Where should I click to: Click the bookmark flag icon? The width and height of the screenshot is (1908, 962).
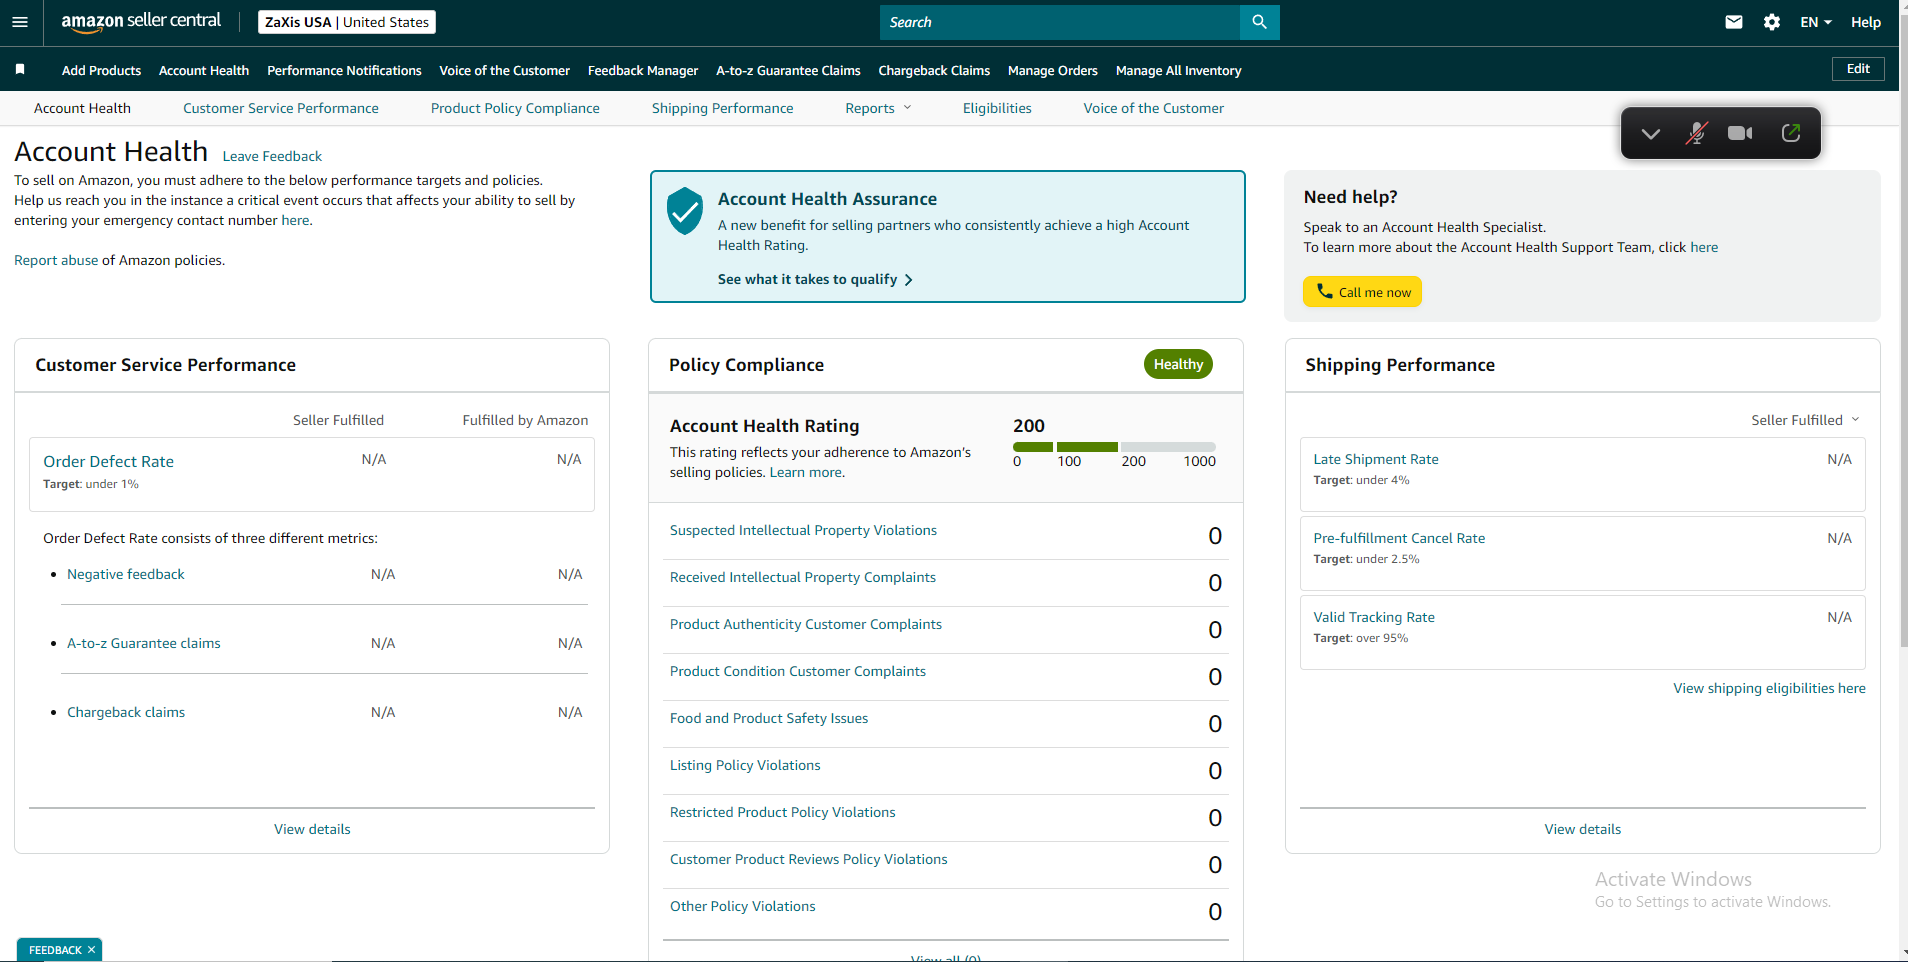point(20,70)
